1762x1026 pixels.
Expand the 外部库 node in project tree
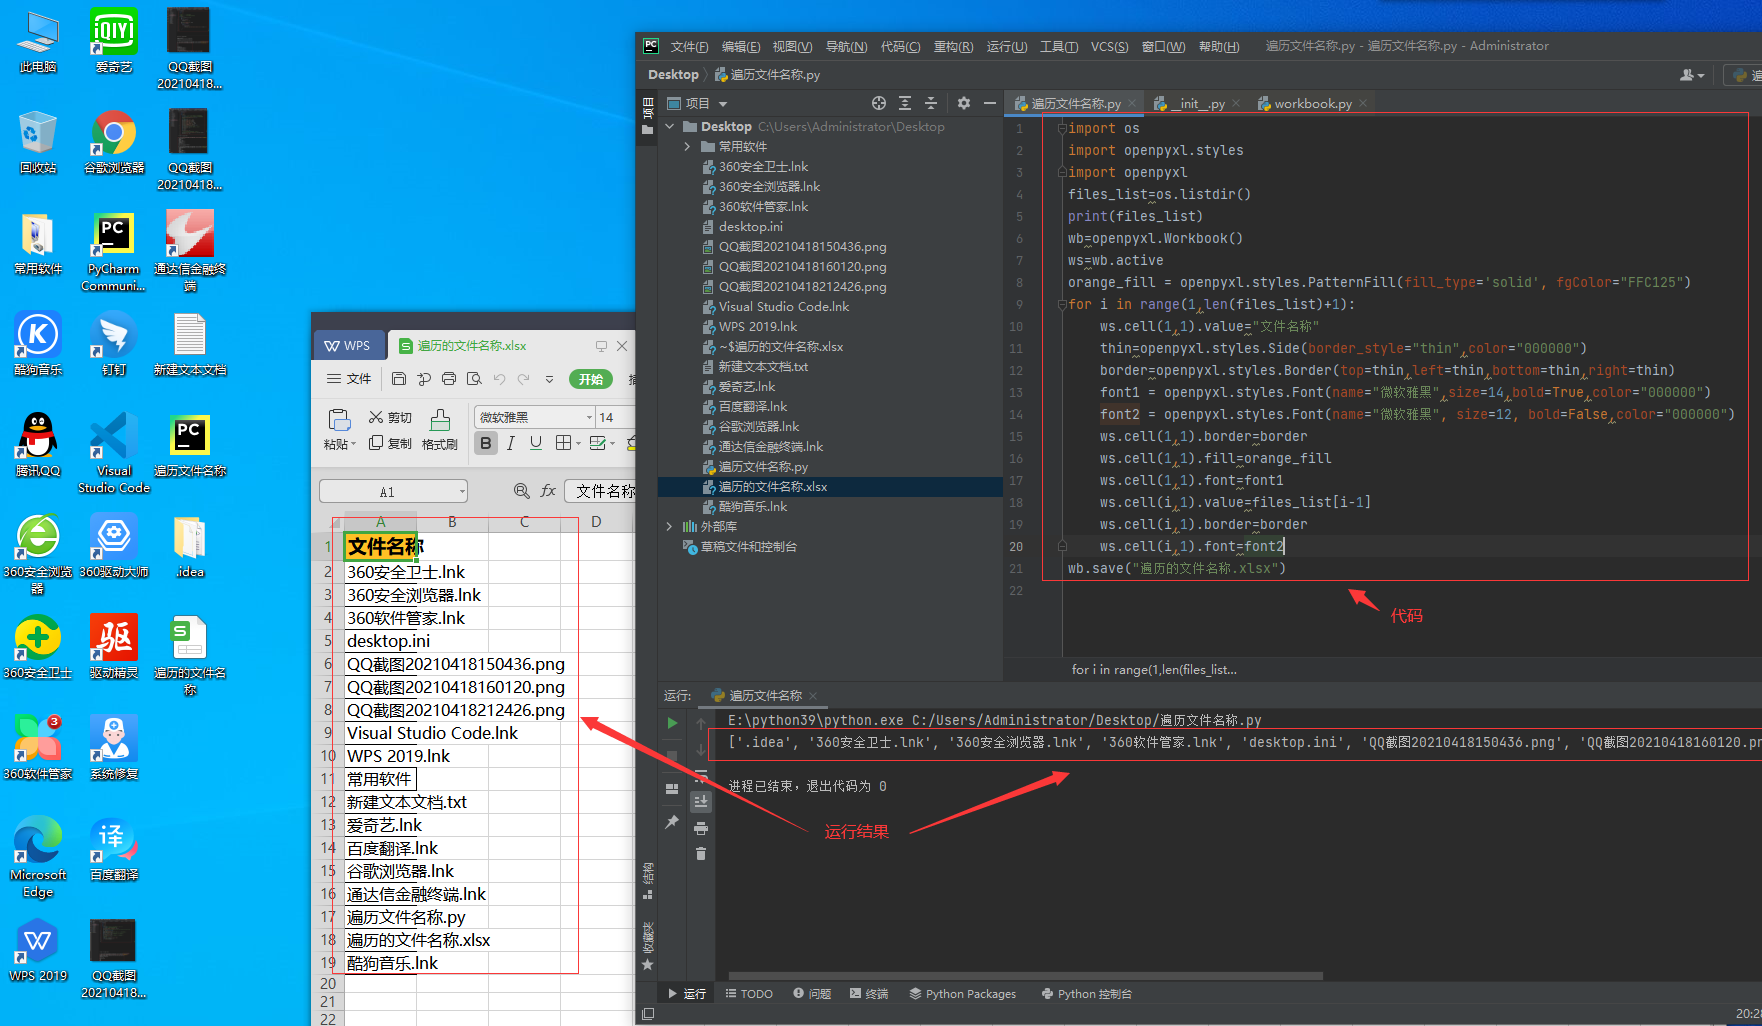click(669, 527)
